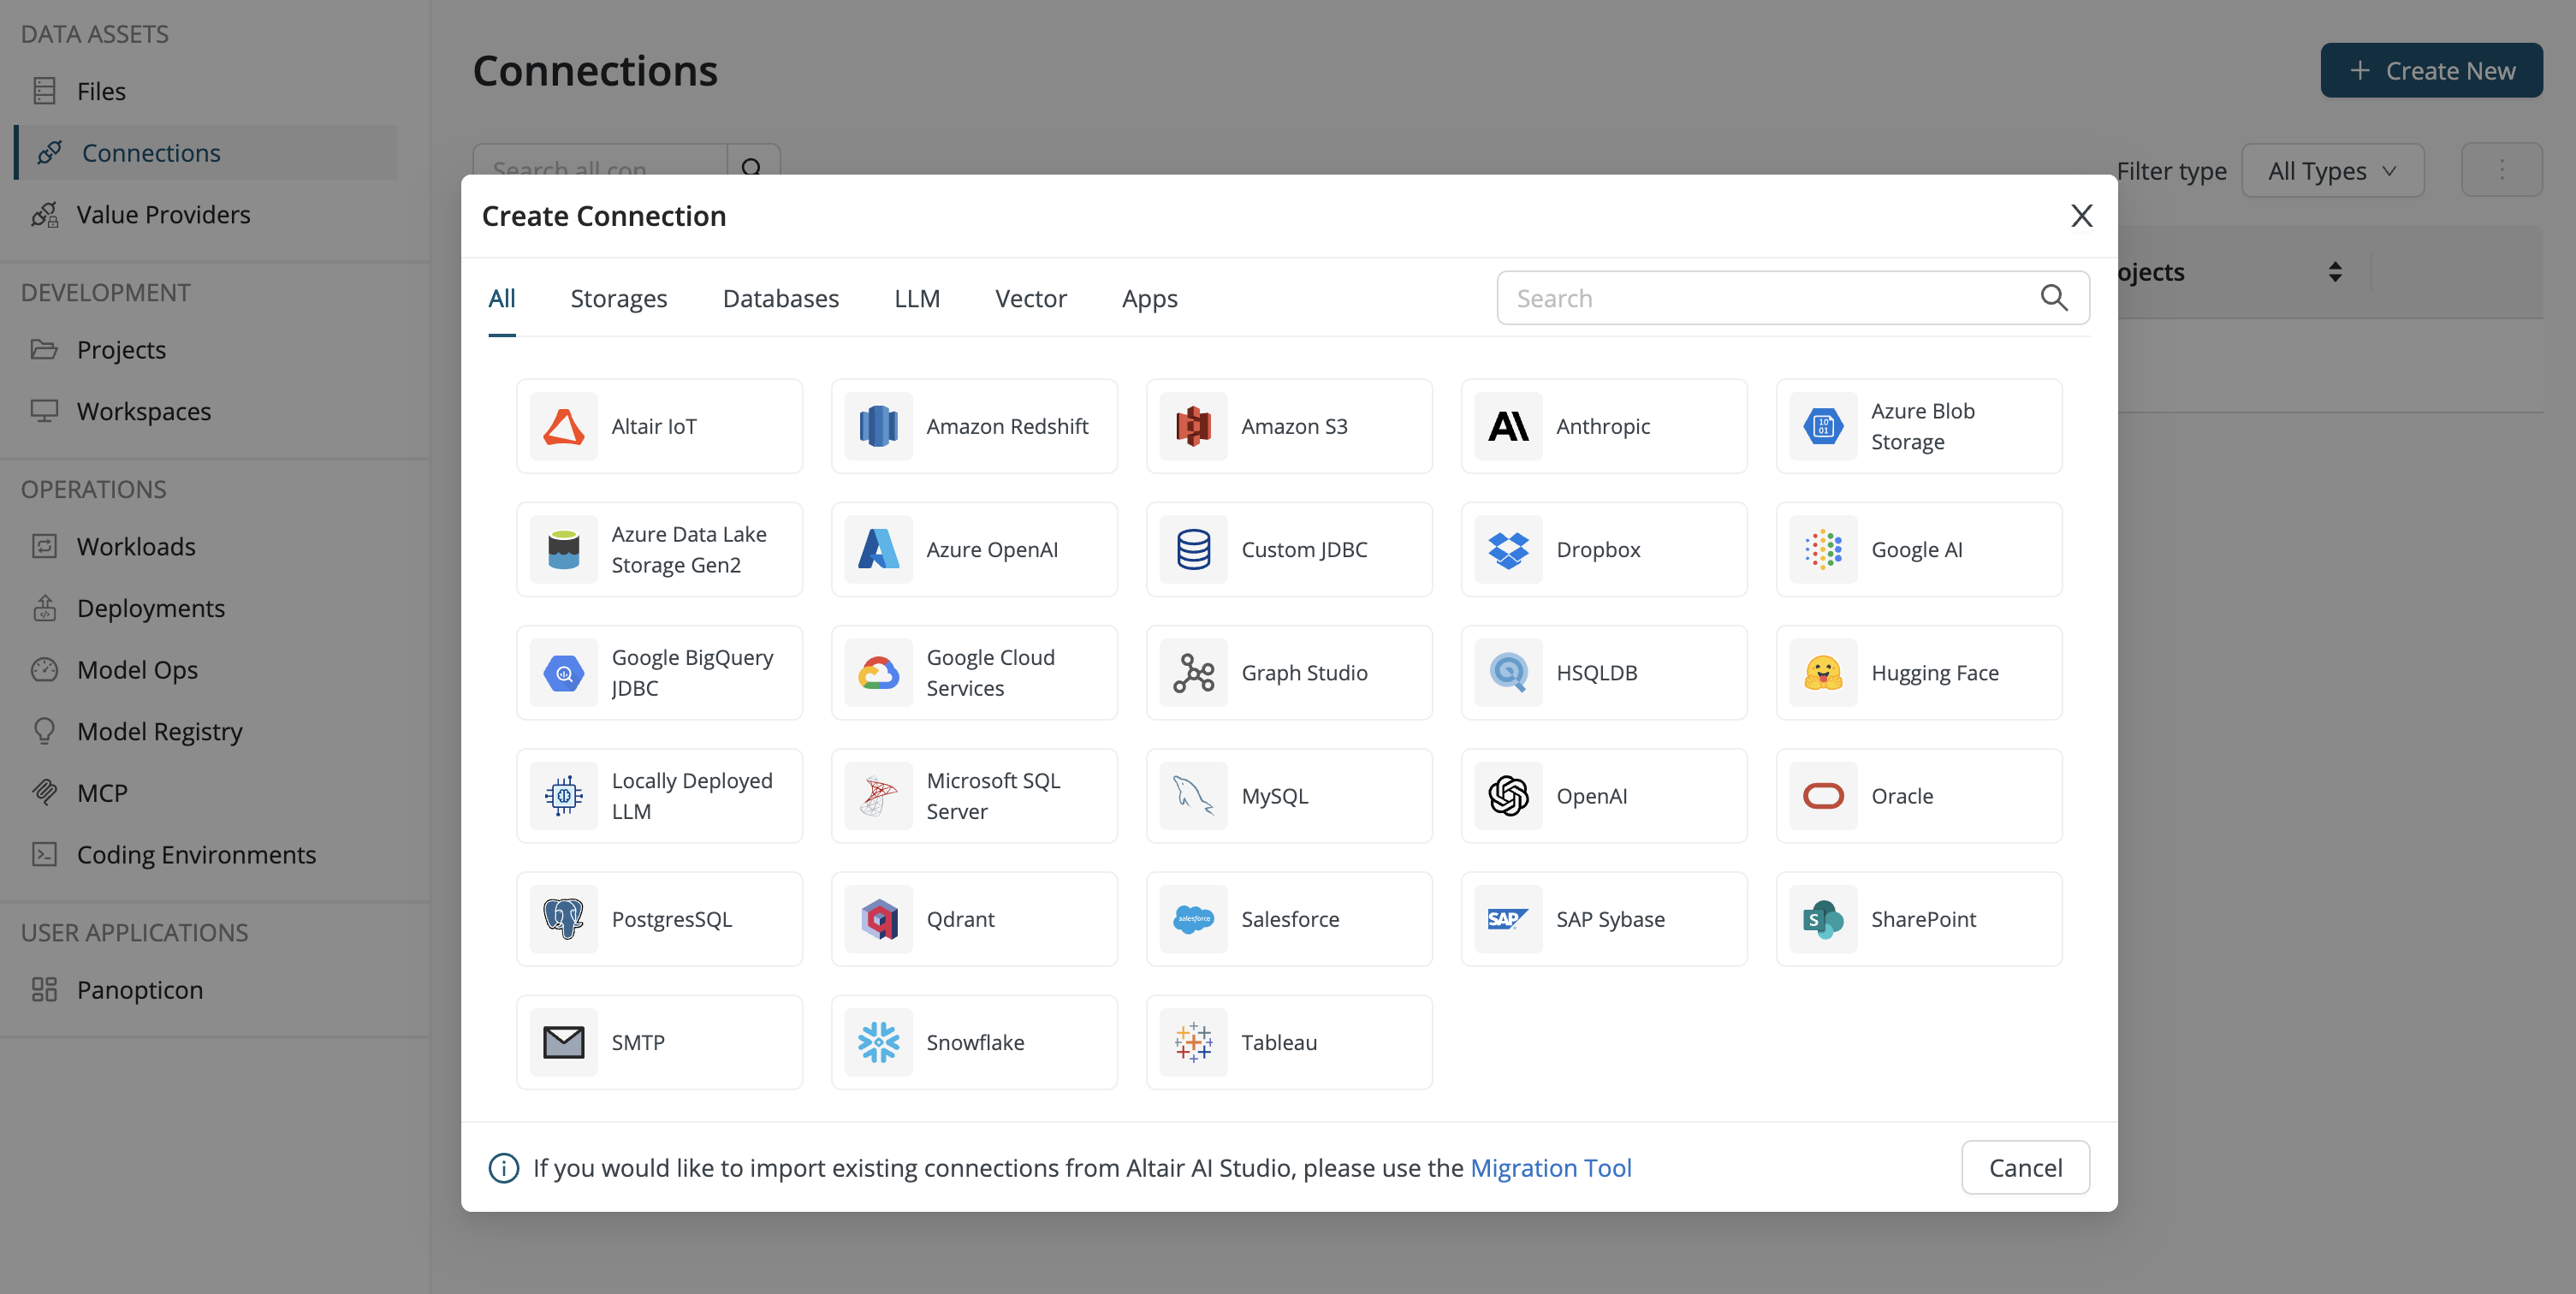
Task: Focus the connection type Search field
Action: click(1793, 297)
